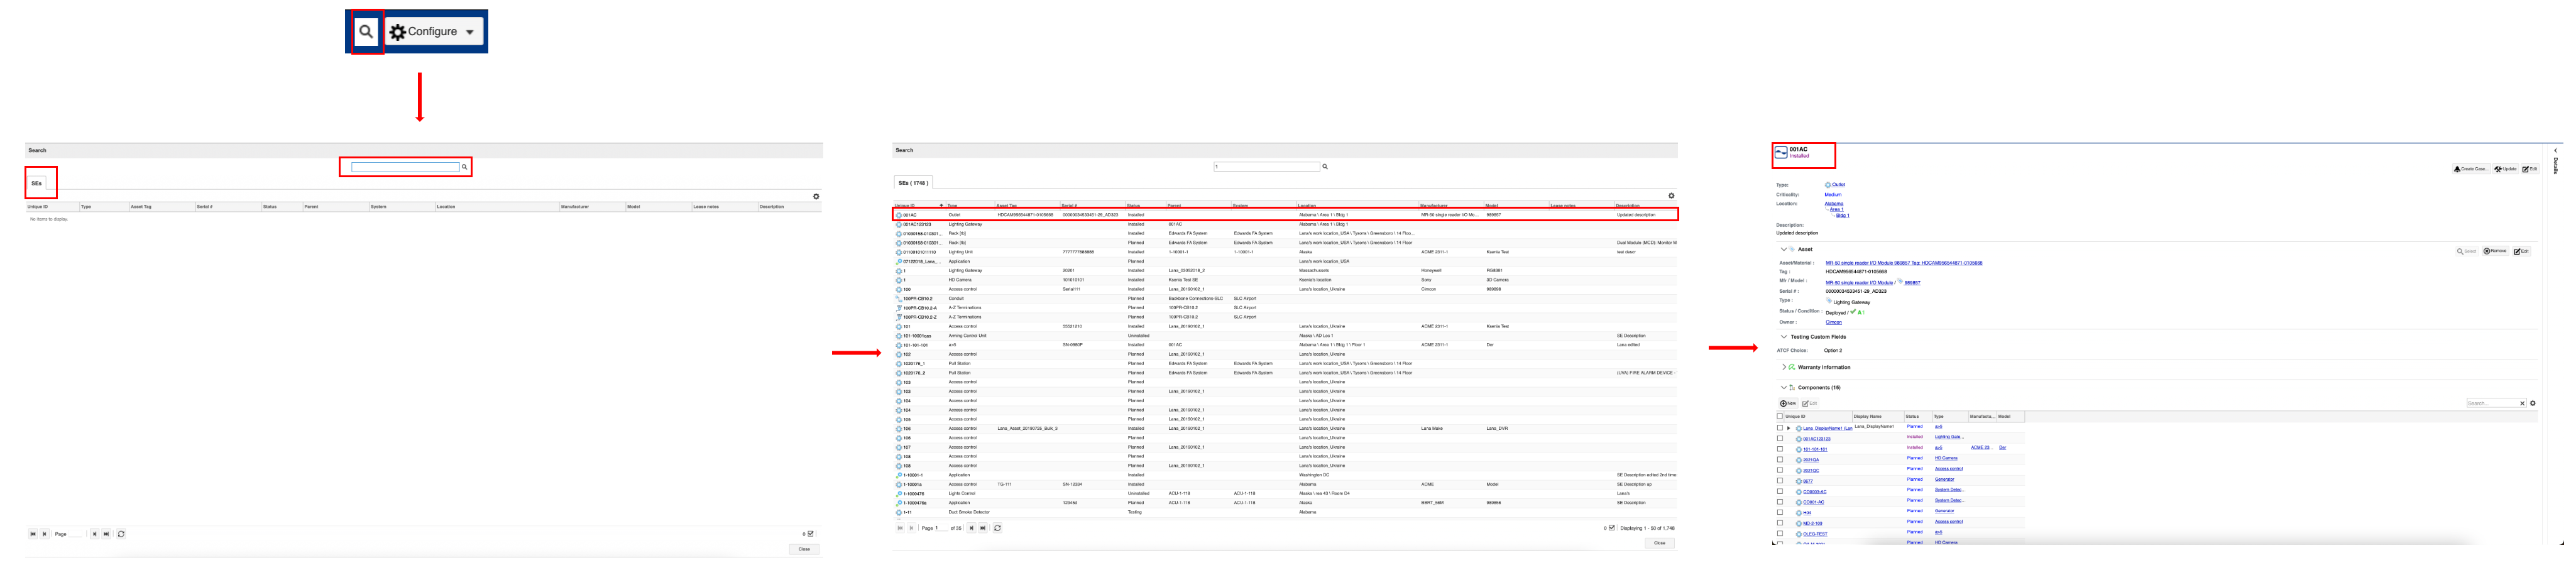
Task: Open the MR-50 single reader I/O Module asset link
Action: coord(1904,263)
